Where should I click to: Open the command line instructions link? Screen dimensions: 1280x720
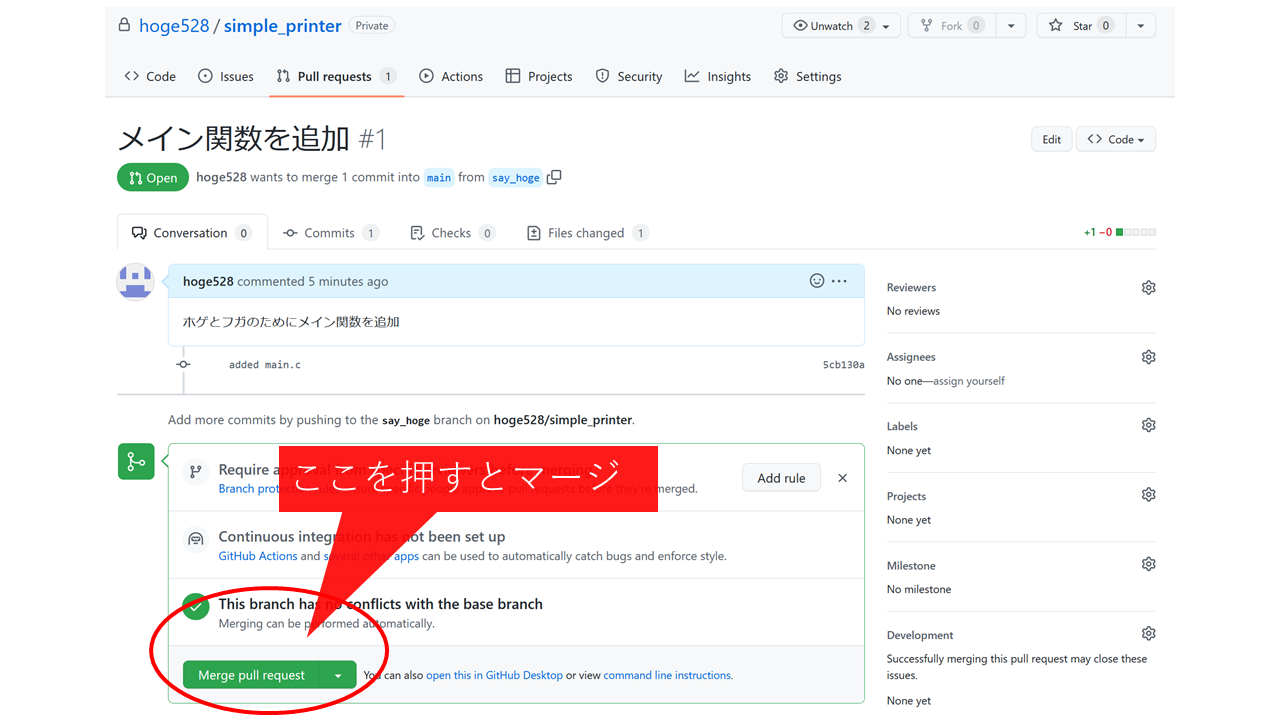[x=667, y=676]
